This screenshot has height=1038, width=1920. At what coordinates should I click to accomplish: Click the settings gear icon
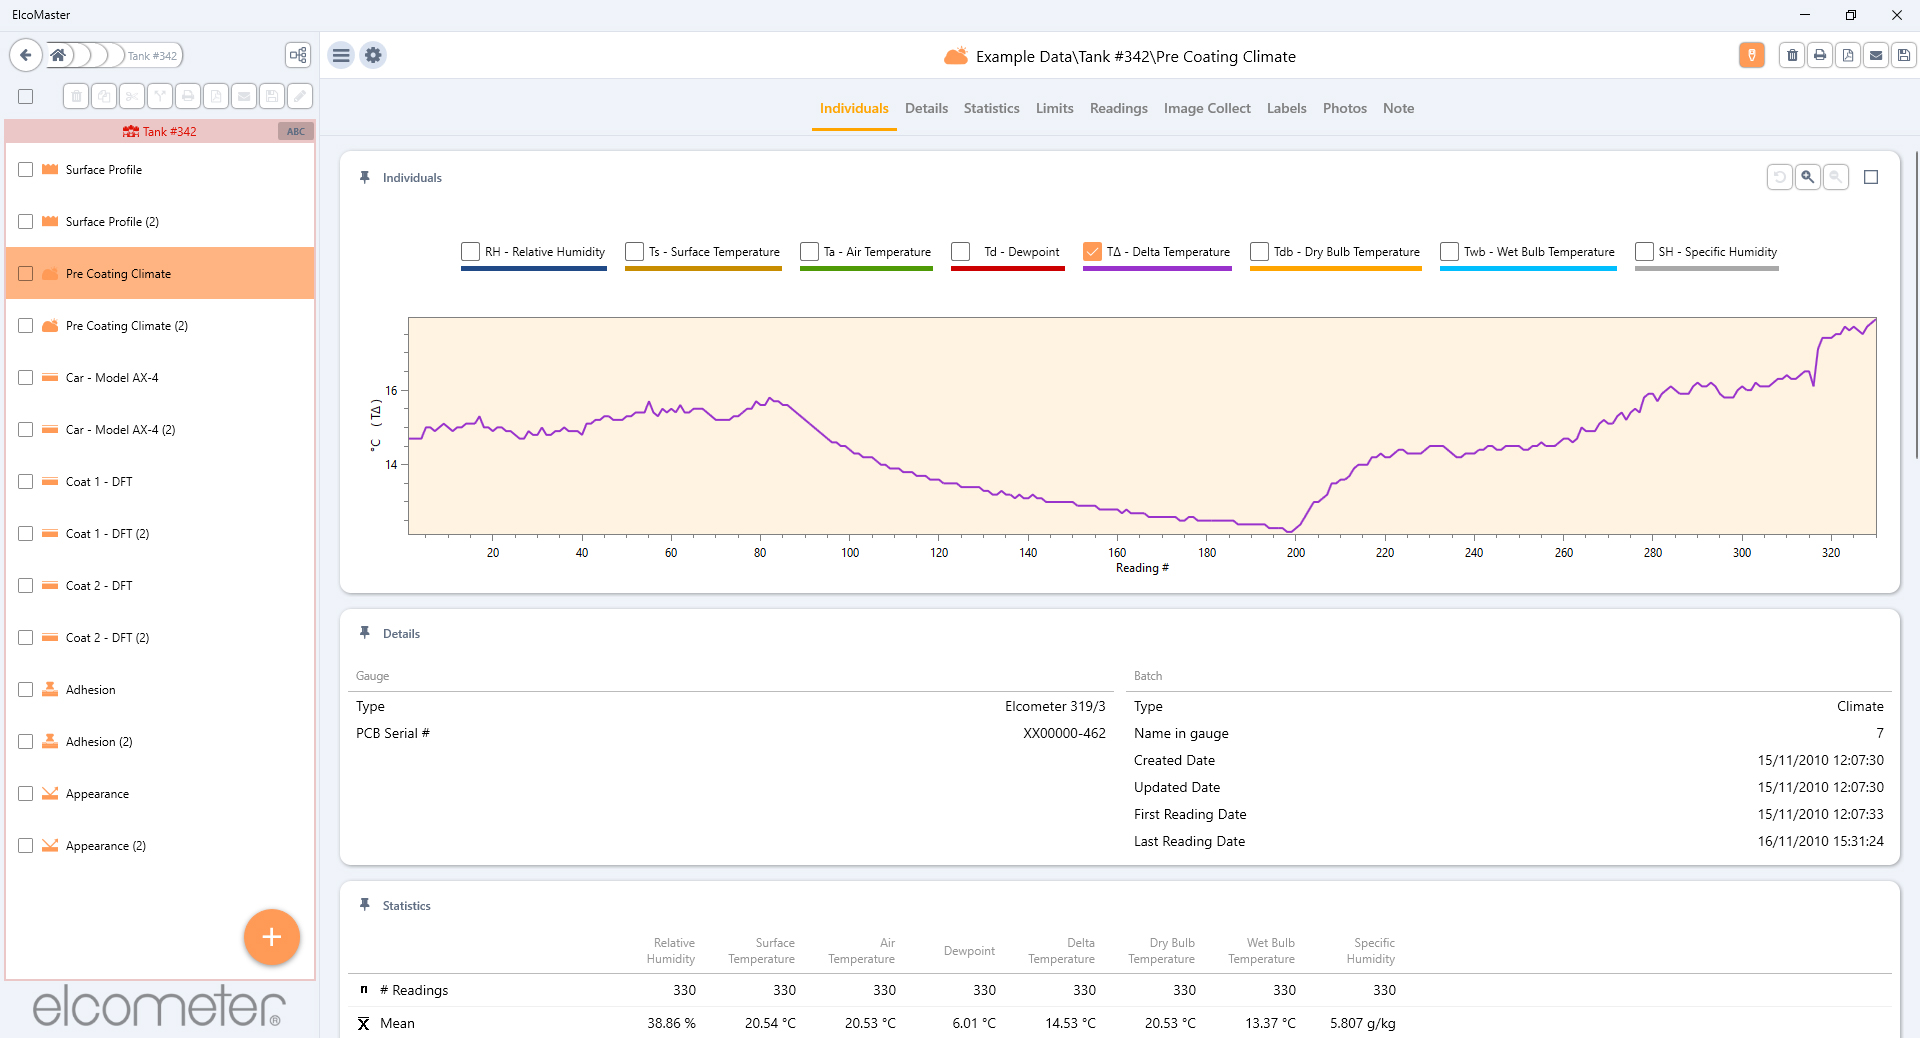click(x=373, y=56)
